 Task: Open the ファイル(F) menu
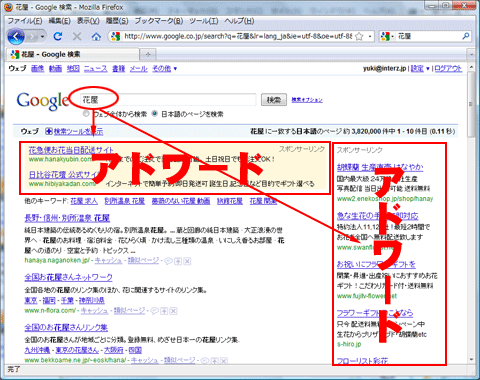point(25,21)
